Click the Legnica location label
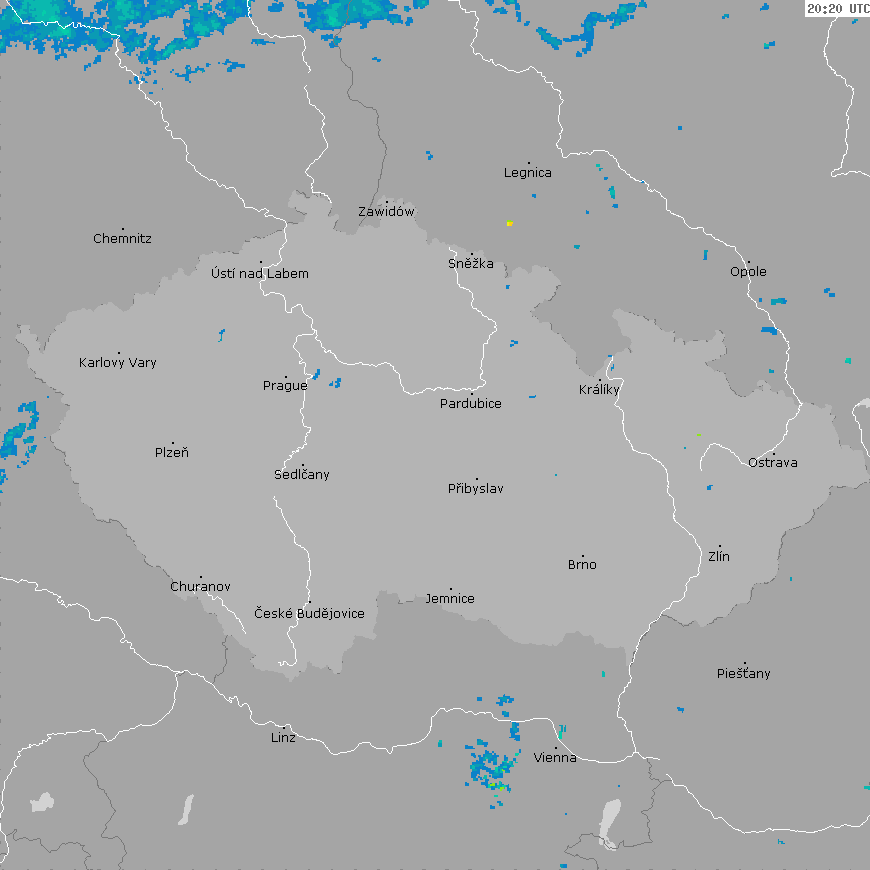 [x=527, y=173]
